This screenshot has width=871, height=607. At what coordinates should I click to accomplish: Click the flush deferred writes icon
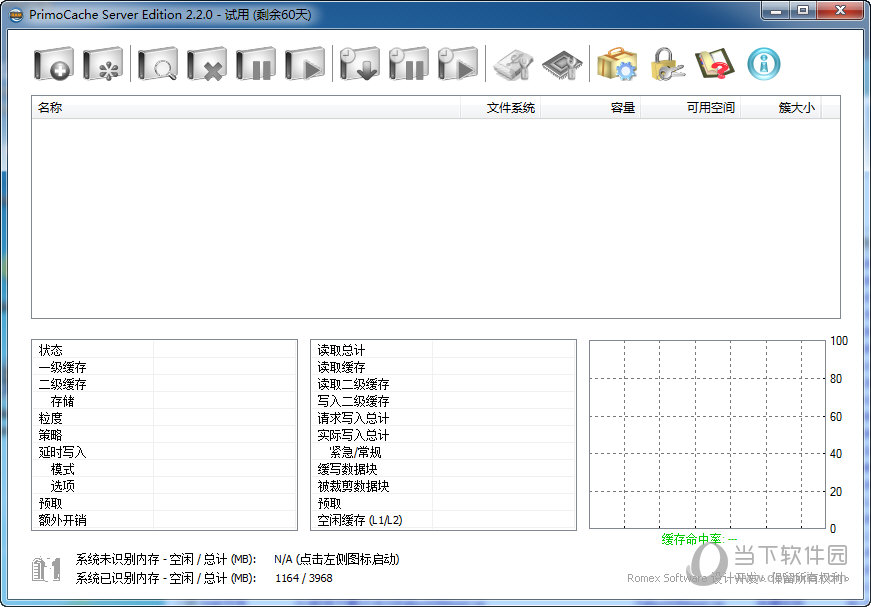(x=359, y=64)
